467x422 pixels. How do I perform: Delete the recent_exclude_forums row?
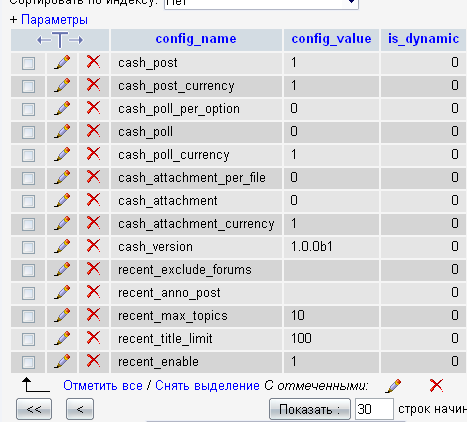pyautogui.click(x=93, y=269)
